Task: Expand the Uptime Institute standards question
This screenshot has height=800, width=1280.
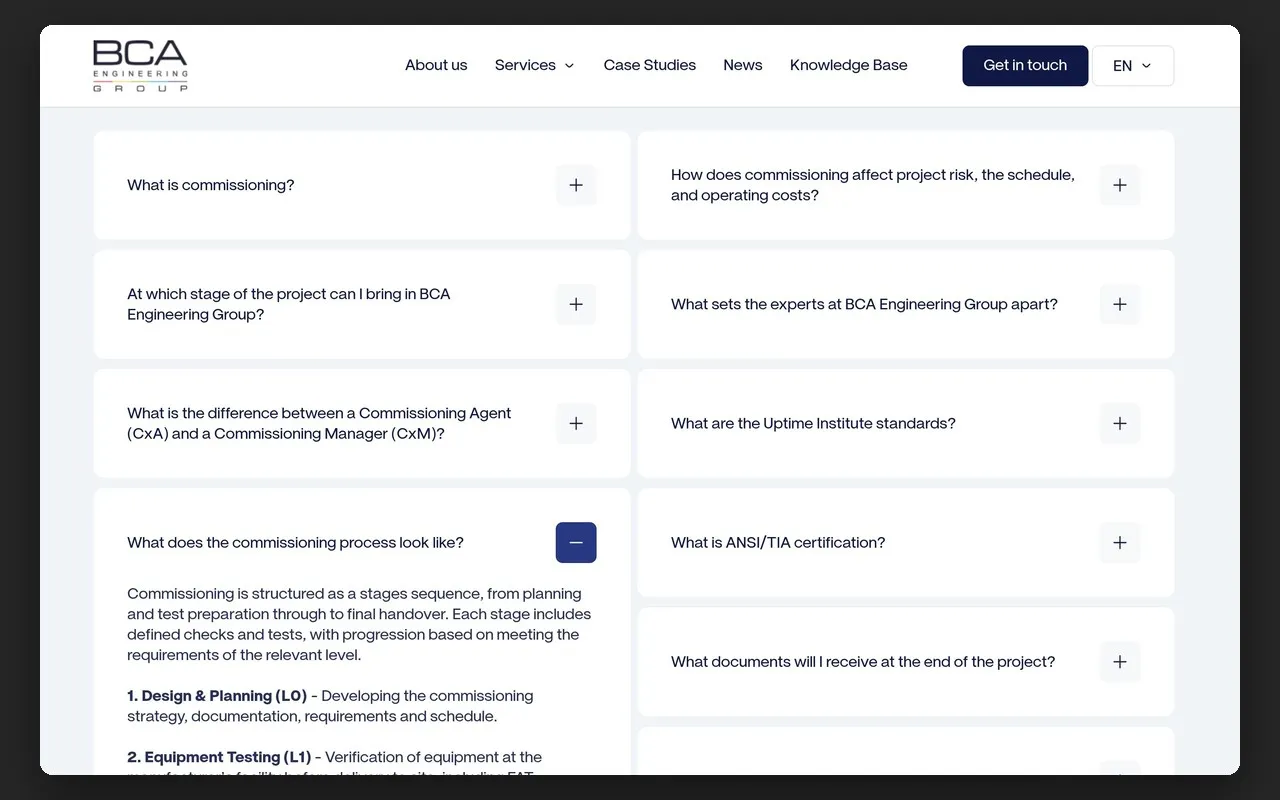Action: (x=1120, y=423)
